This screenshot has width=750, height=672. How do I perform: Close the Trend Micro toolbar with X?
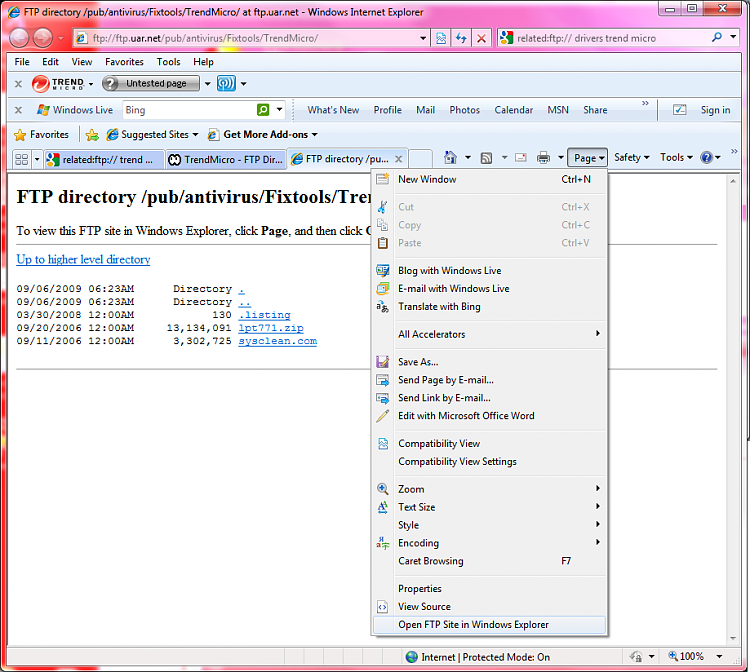(x=18, y=84)
